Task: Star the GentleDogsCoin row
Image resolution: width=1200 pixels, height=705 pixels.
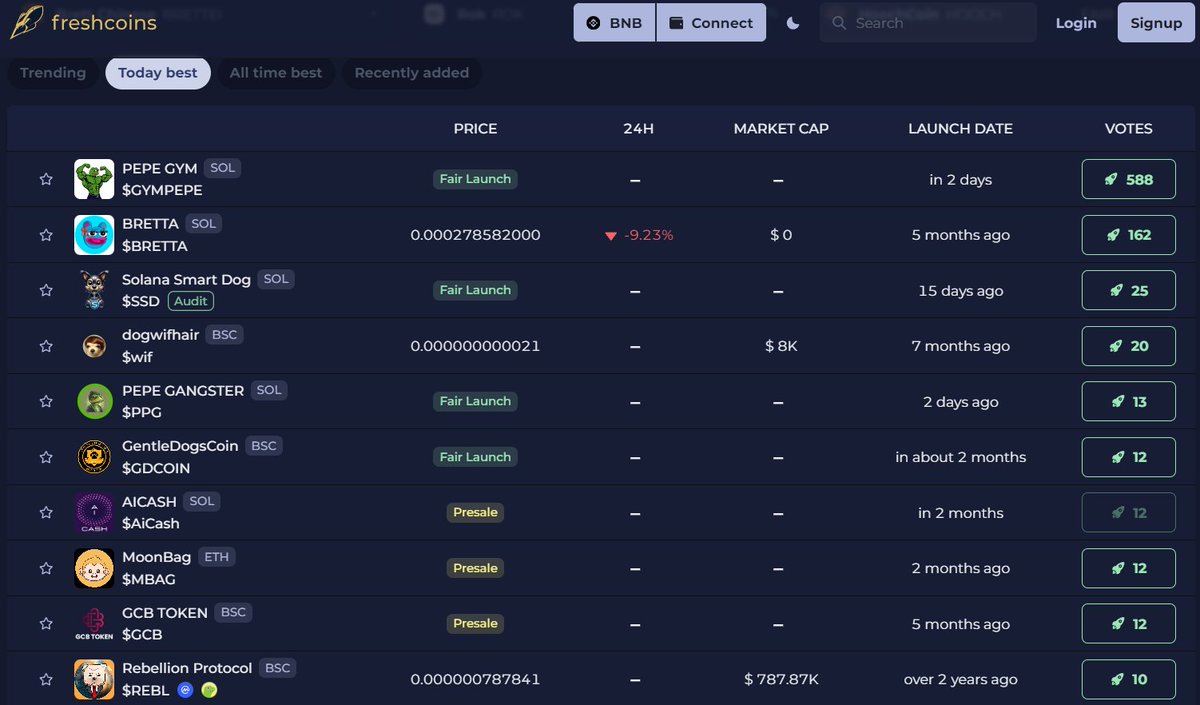Action: click(46, 457)
